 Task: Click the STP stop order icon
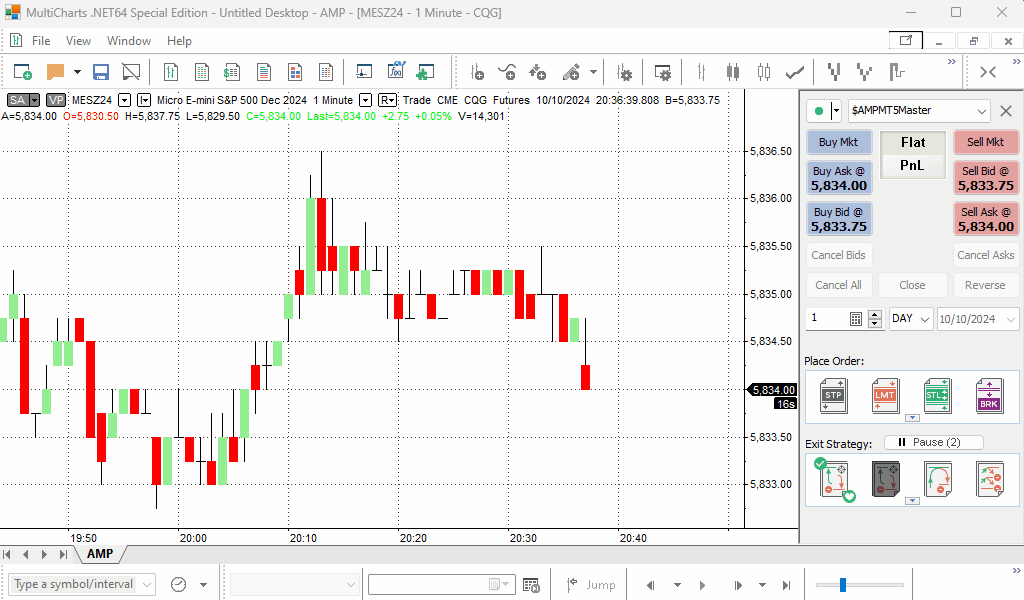[832, 395]
